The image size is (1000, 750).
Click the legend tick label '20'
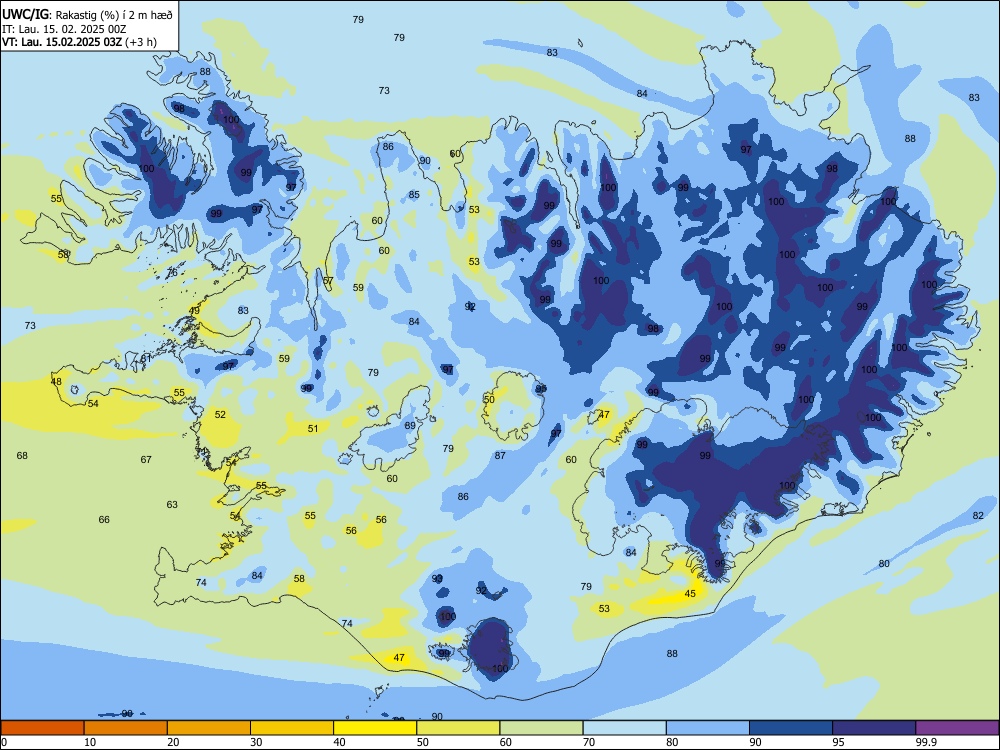pyautogui.click(x=173, y=742)
